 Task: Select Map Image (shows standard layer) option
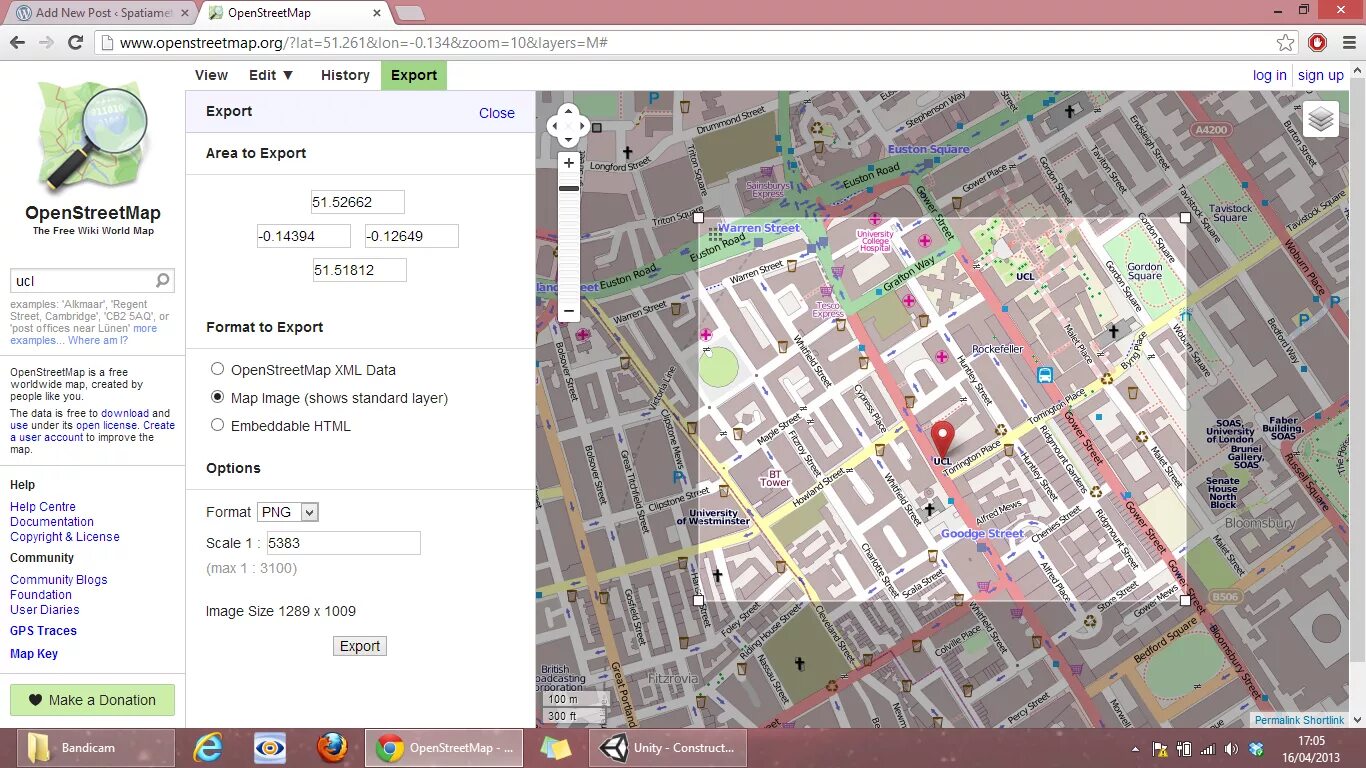coord(217,397)
